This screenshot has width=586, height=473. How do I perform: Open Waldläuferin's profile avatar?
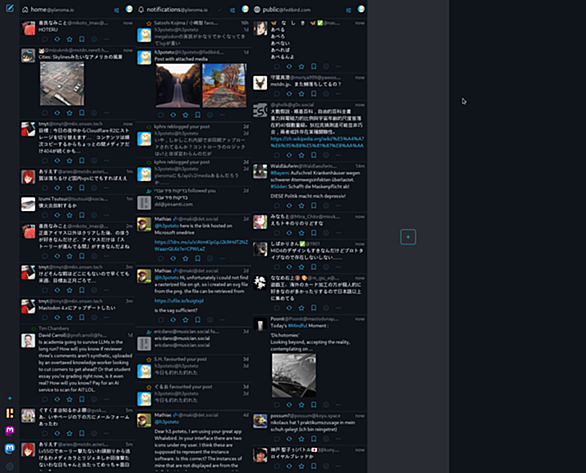(260, 171)
